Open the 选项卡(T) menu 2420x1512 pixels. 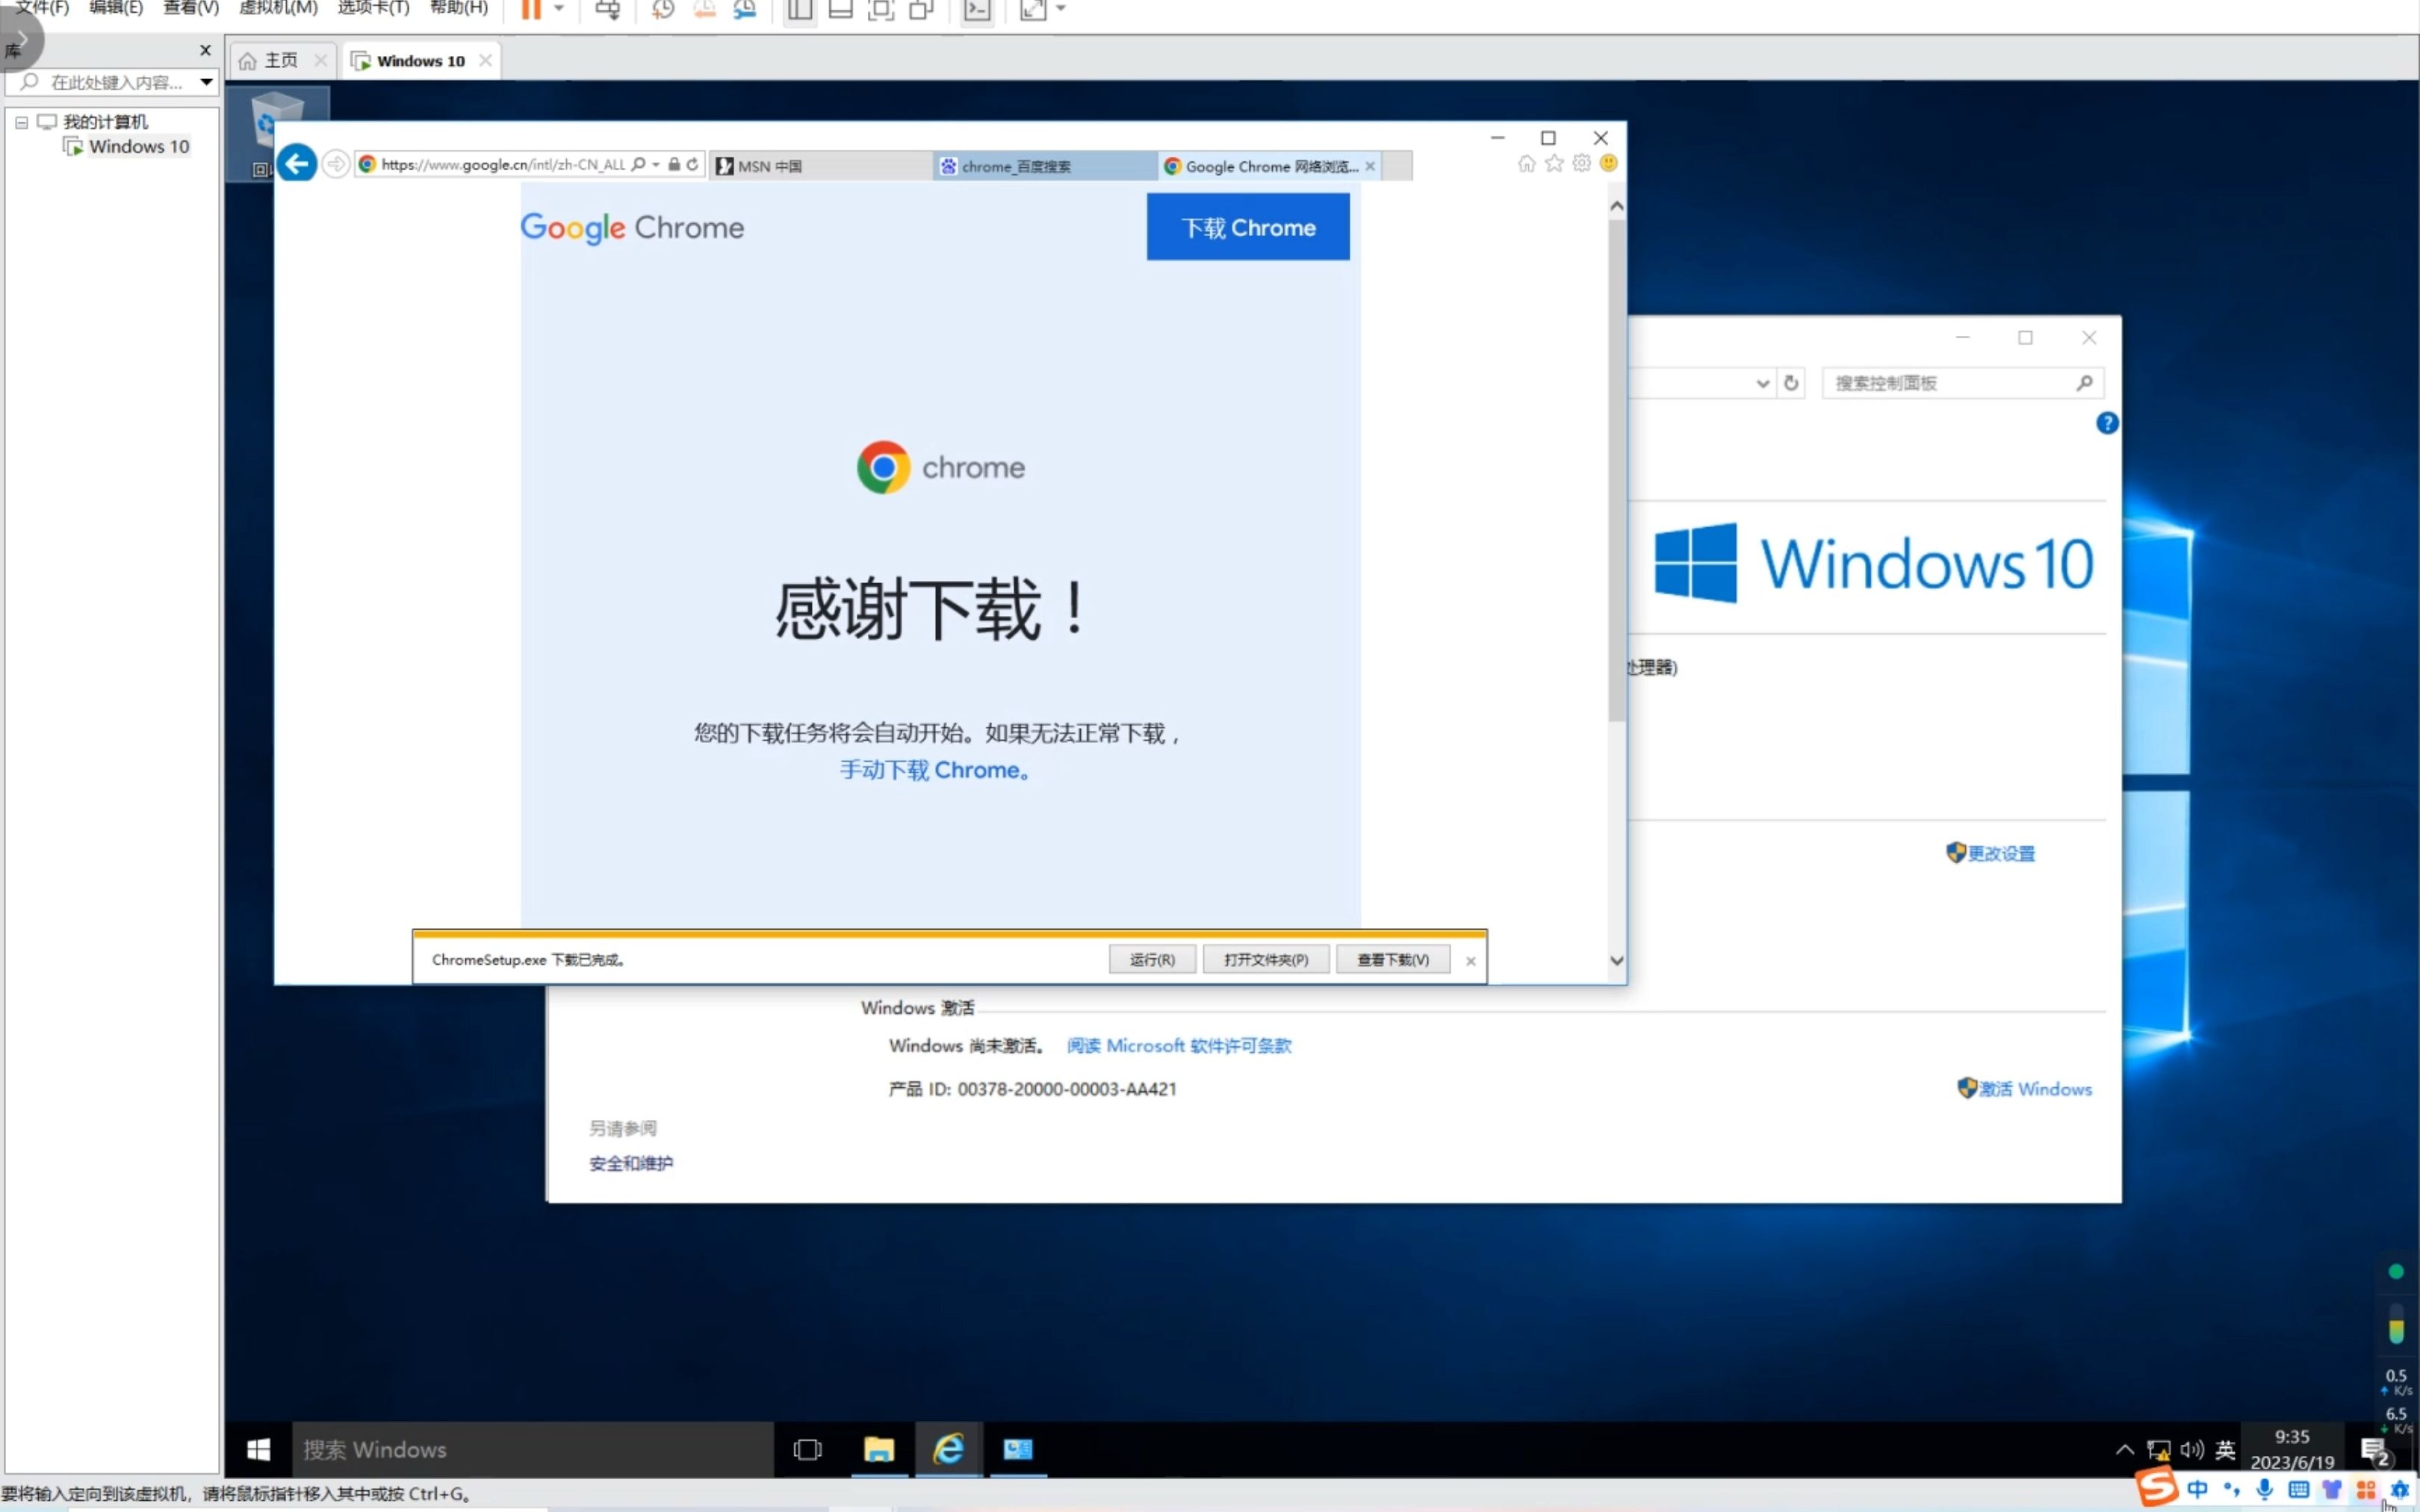(373, 8)
